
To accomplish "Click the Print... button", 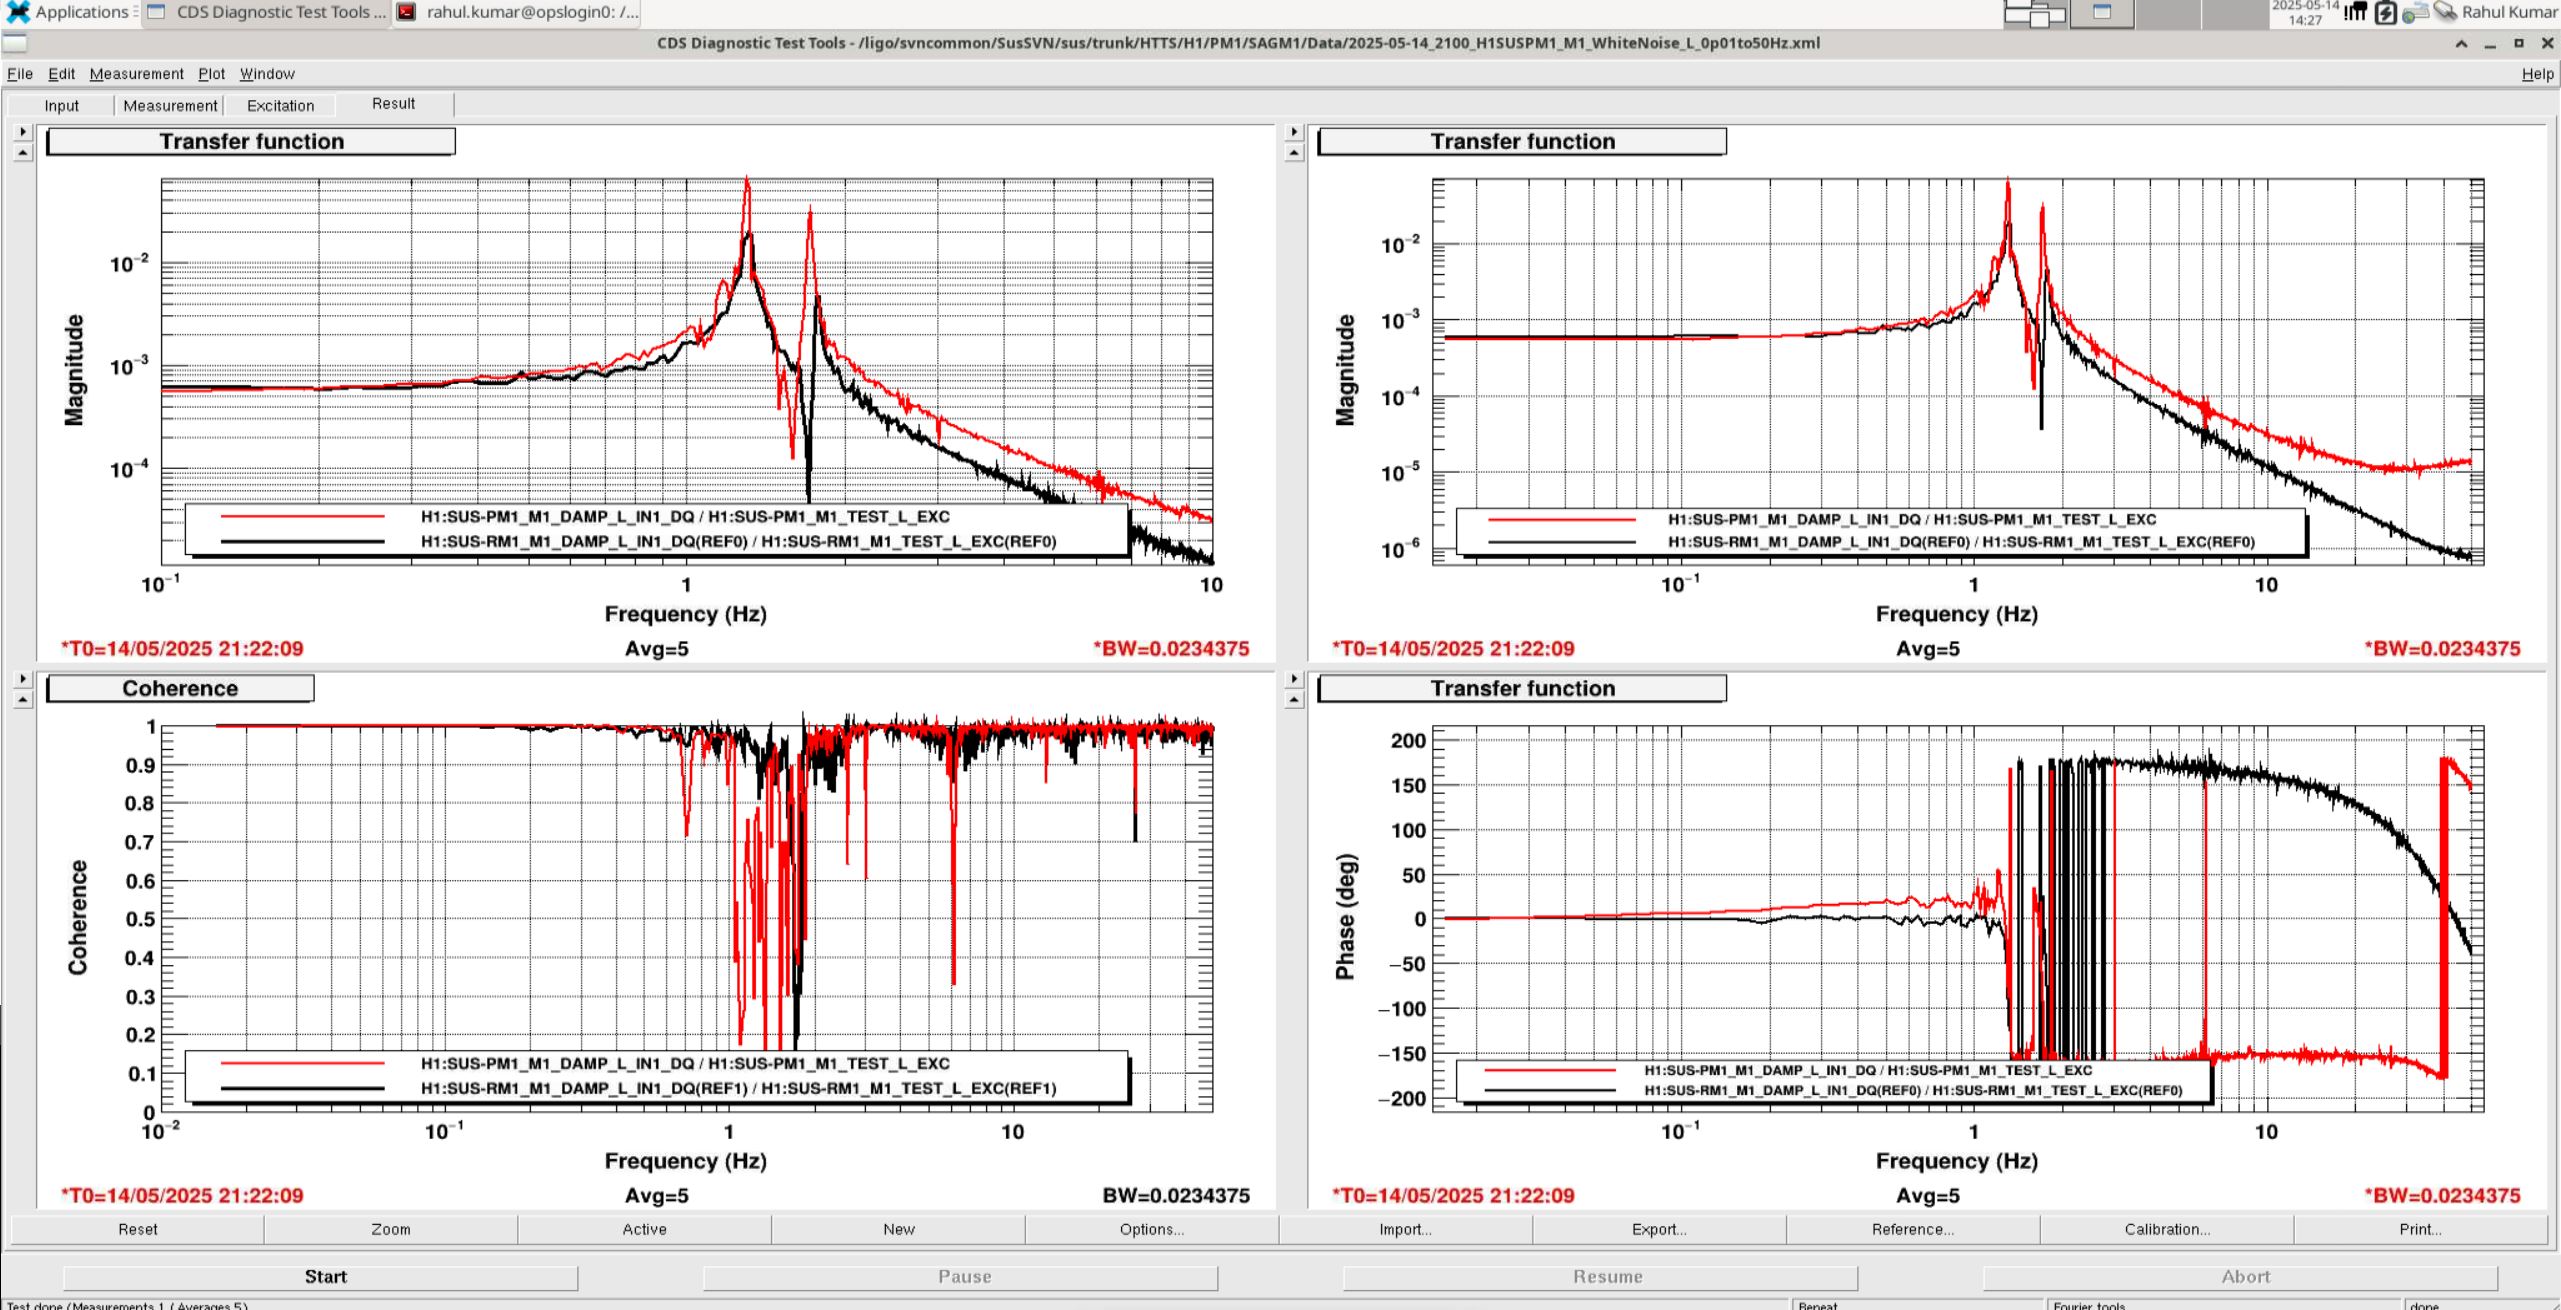I will click(x=2421, y=1229).
